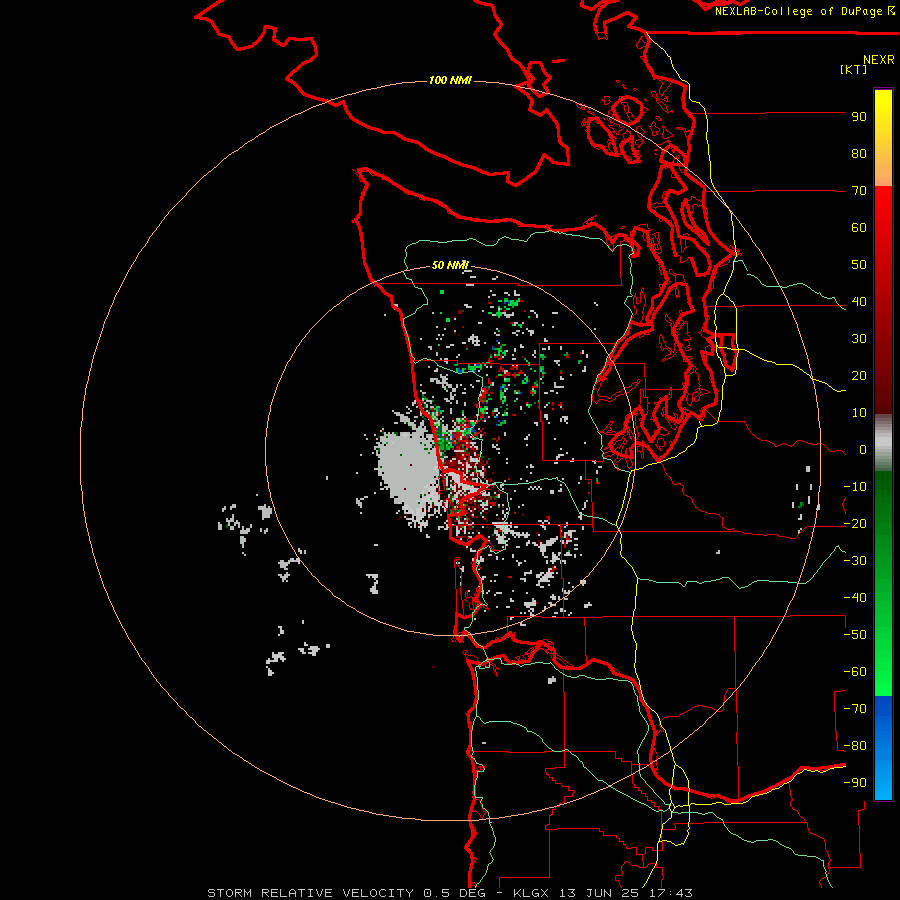Click the positive 80 scale value

859,154
